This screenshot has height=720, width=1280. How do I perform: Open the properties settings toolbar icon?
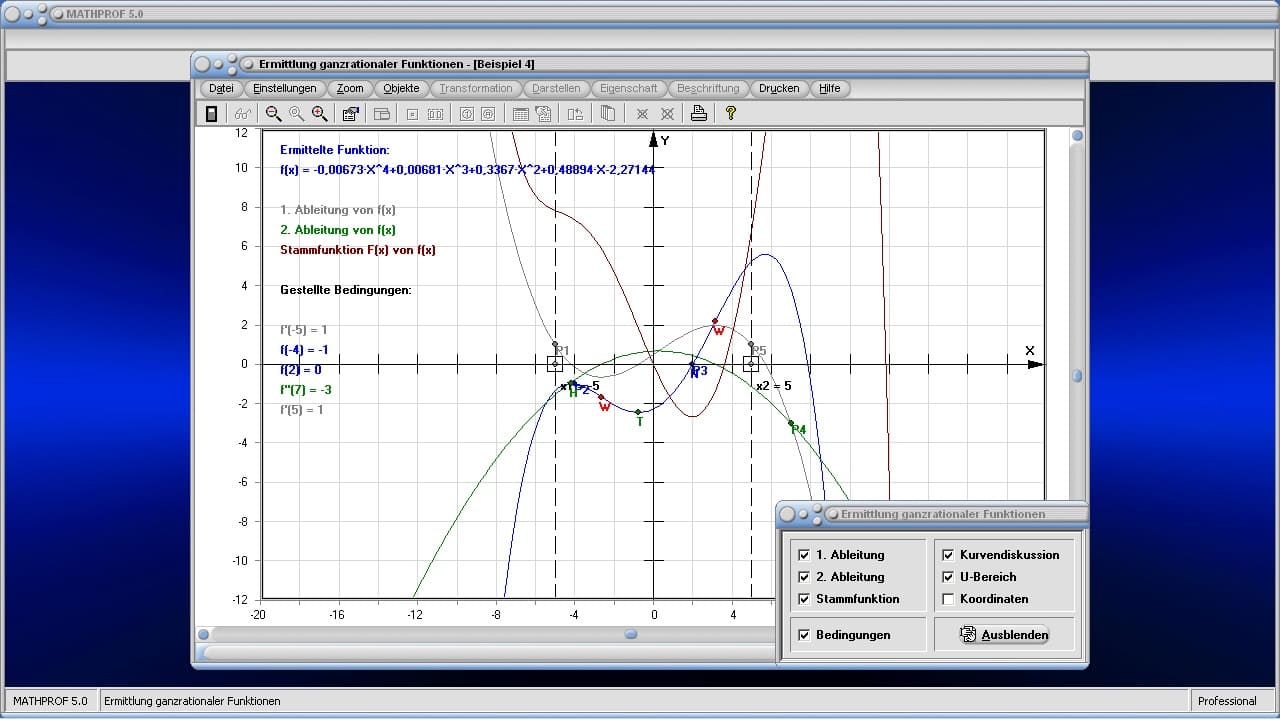[350, 114]
